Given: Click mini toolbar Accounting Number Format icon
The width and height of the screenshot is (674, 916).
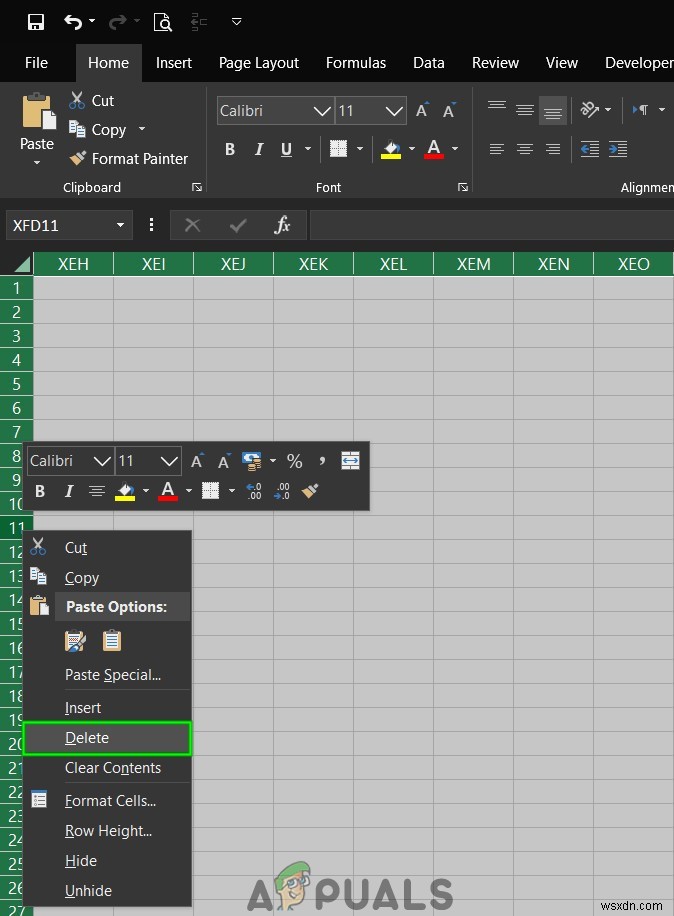Looking at the screenshot, I should (x=252, y=461).
